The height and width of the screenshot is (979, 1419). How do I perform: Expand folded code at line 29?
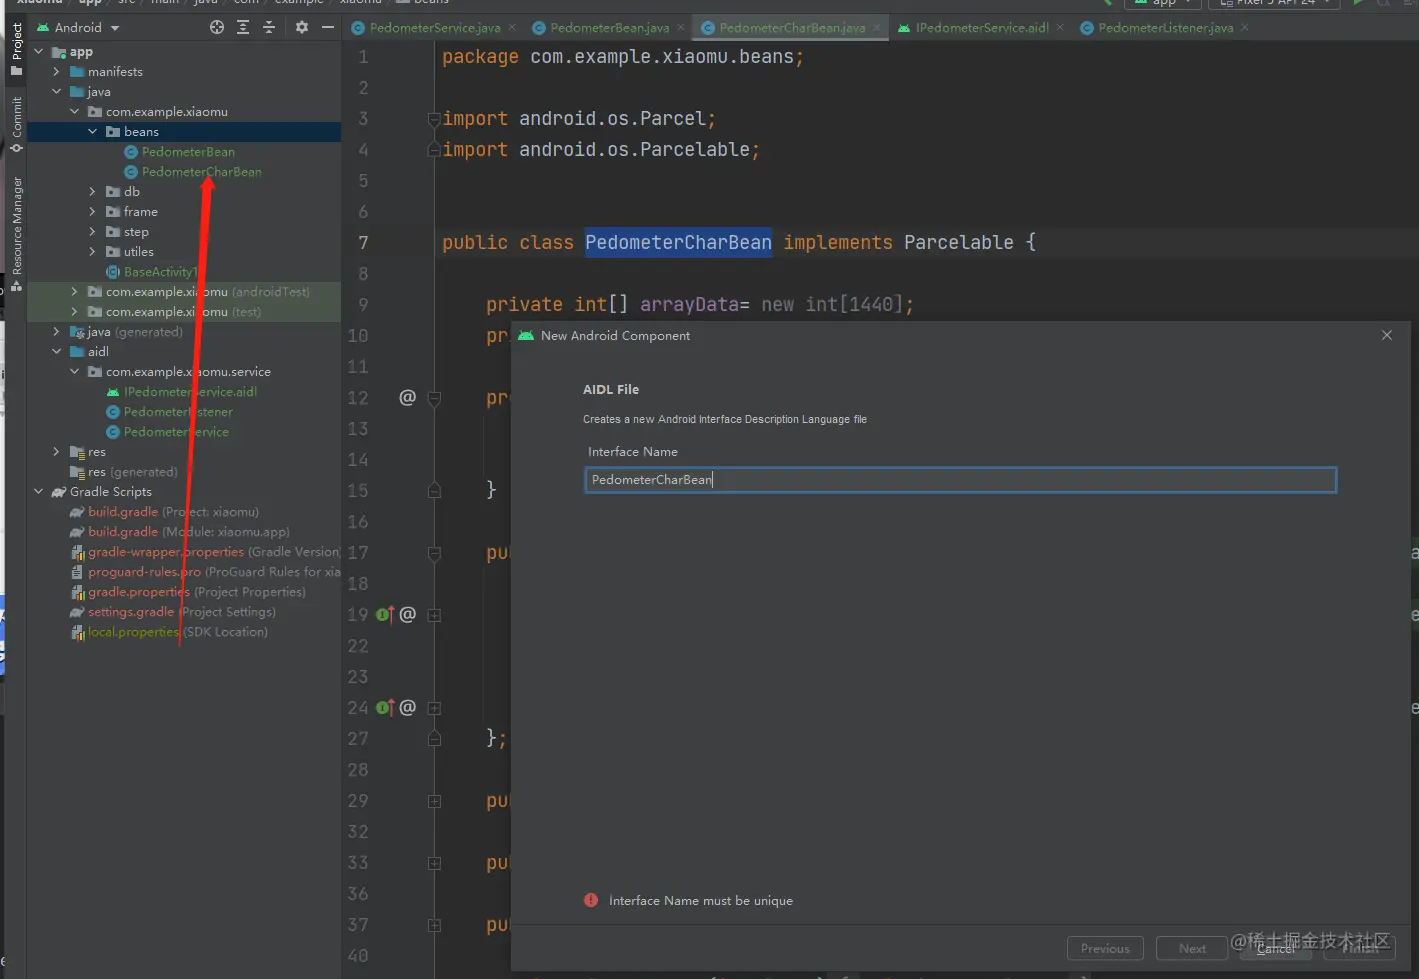click(434, 801)
